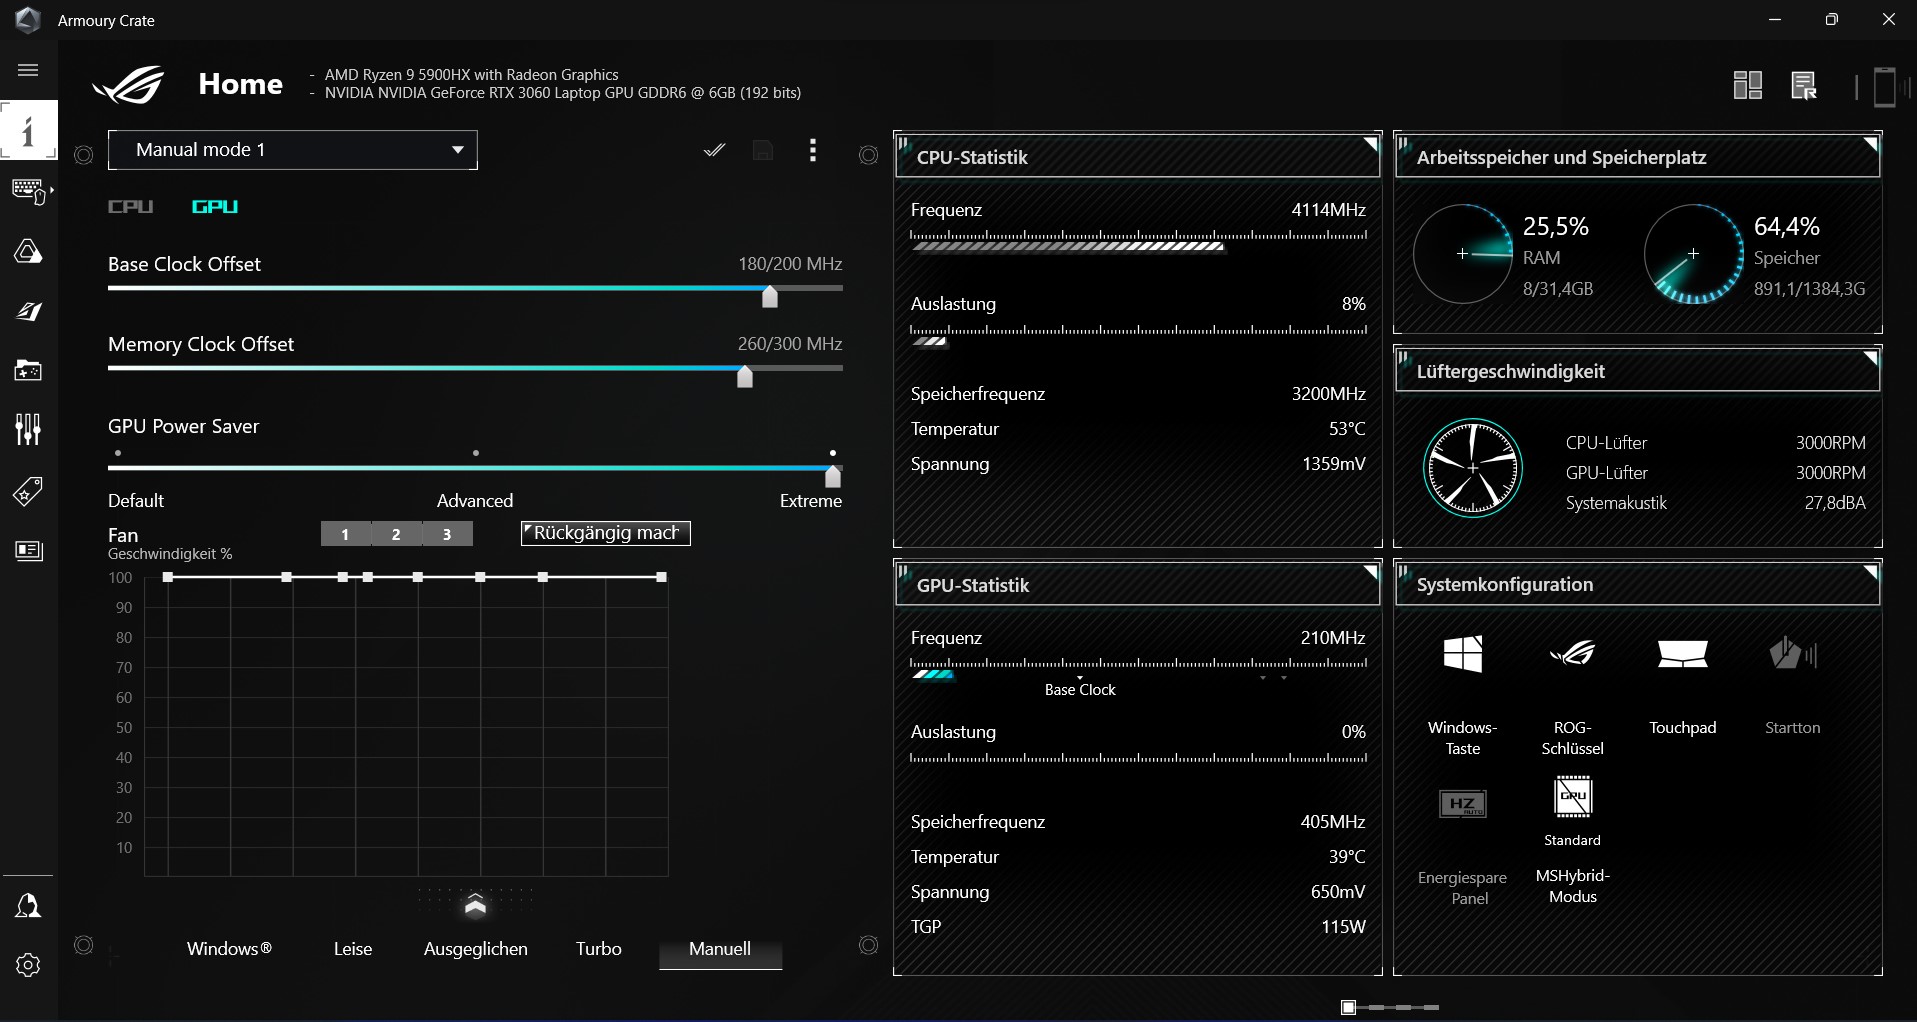Select the Manuell operating mode
This screenshot has width=1917, height=1022.
(x=720, y=950)
